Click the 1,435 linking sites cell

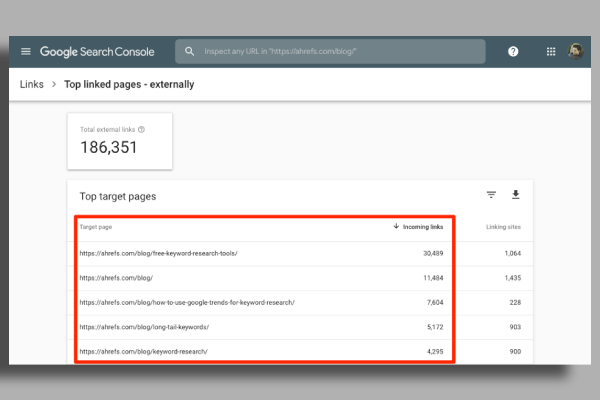coord(513,278)
